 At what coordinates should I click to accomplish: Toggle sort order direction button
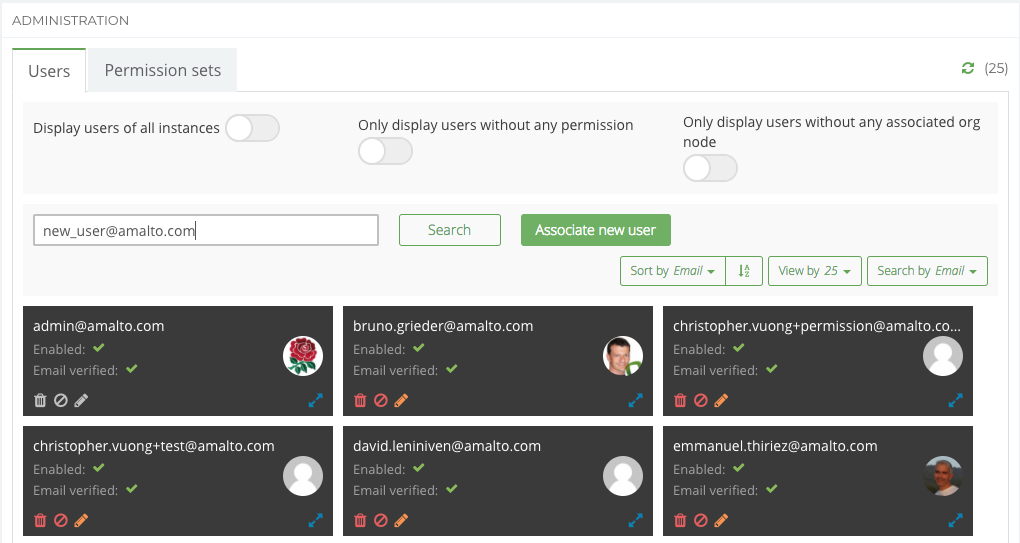coord(744,271)
